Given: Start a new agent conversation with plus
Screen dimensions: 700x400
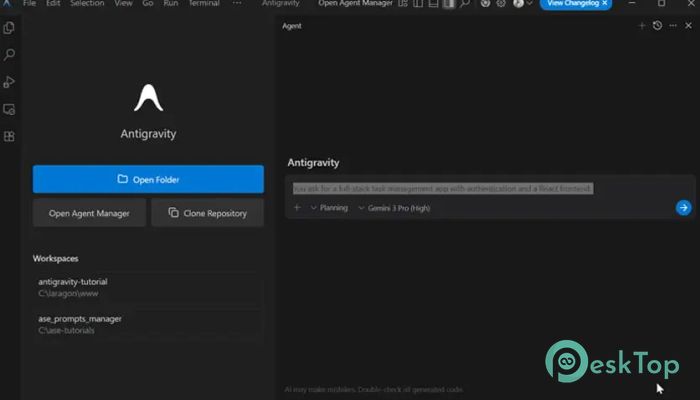Looking at the screenshot, I should pyautogui.click(x=642, y=26).
